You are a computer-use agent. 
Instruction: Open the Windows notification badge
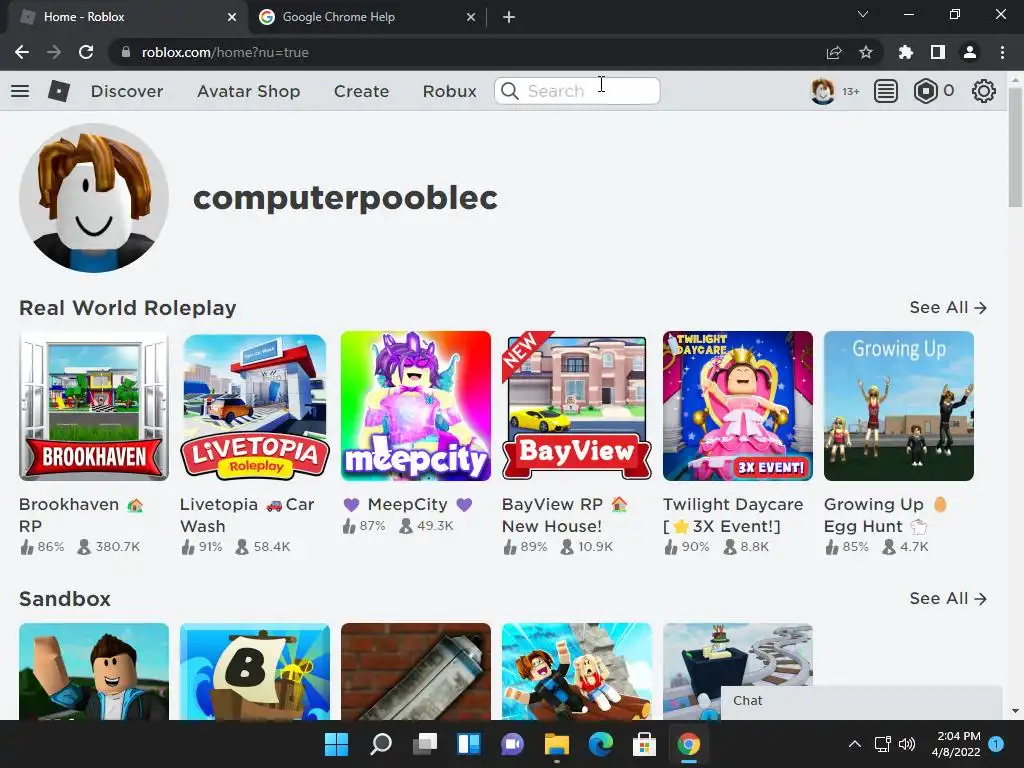tap(996, 744)
